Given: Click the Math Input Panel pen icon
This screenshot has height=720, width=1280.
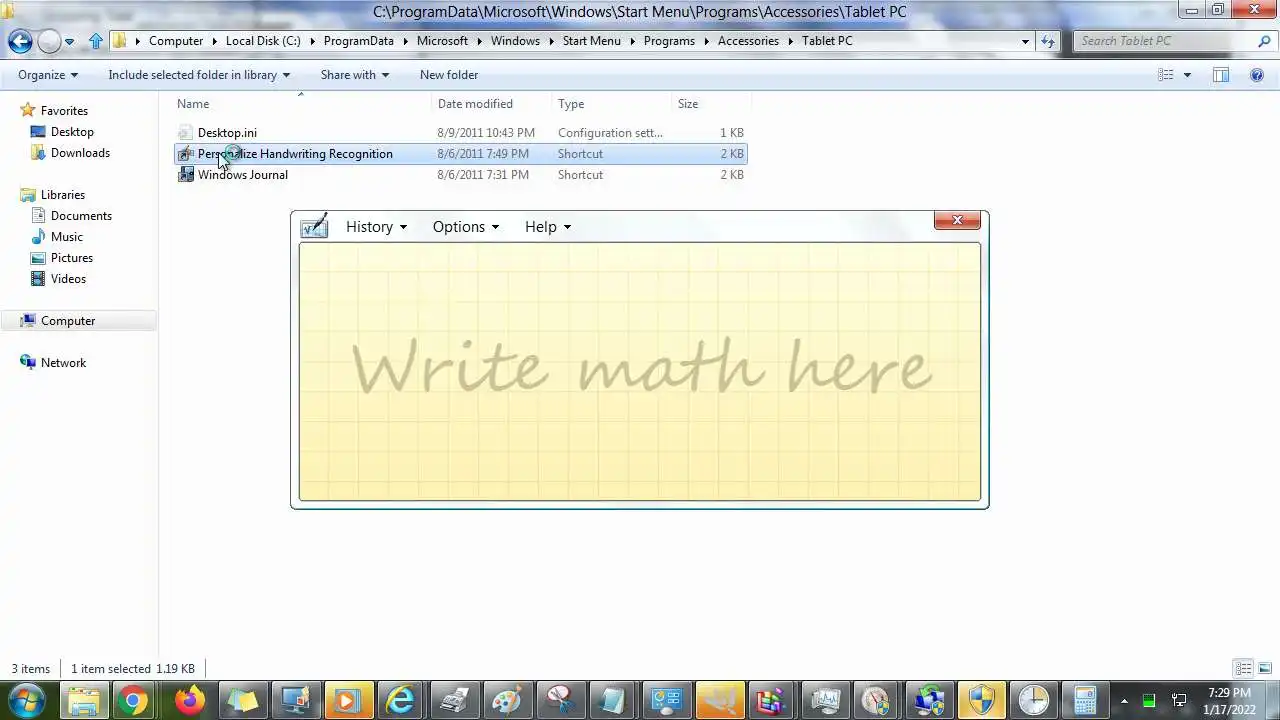Looking at the screenshot, I should point(314,226).
